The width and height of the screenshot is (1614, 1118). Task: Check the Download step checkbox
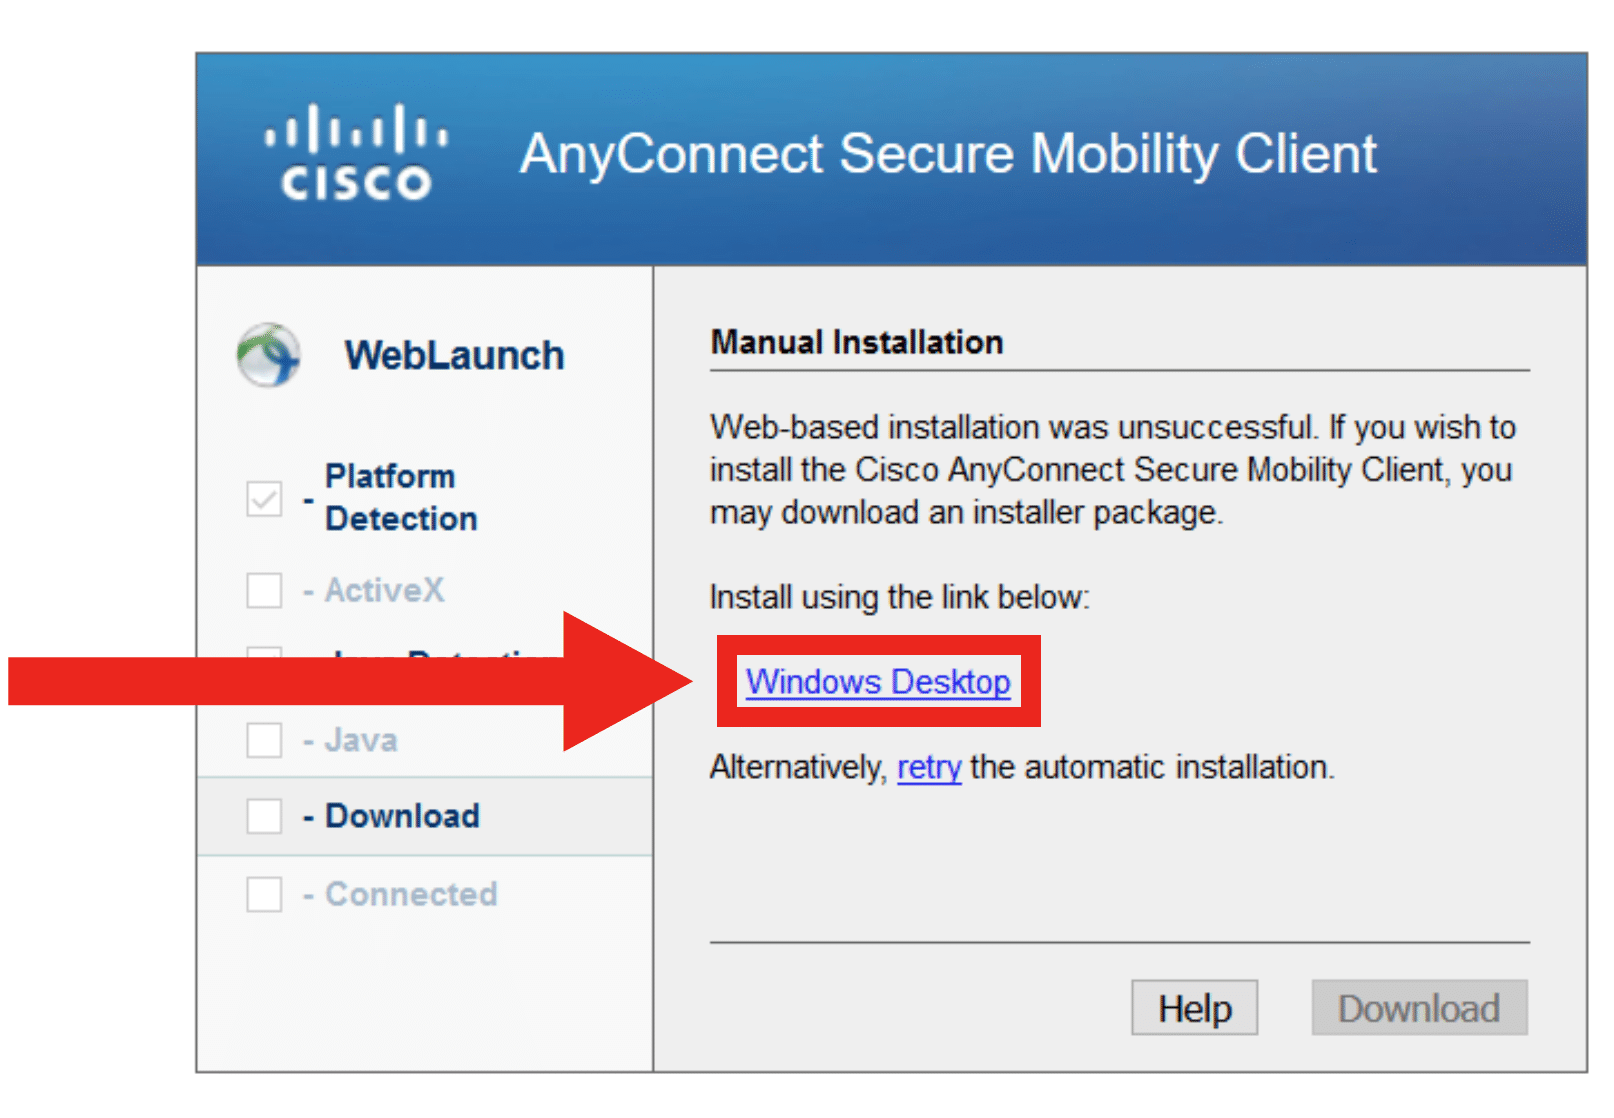pyautogui.click(x=263, y=816)
